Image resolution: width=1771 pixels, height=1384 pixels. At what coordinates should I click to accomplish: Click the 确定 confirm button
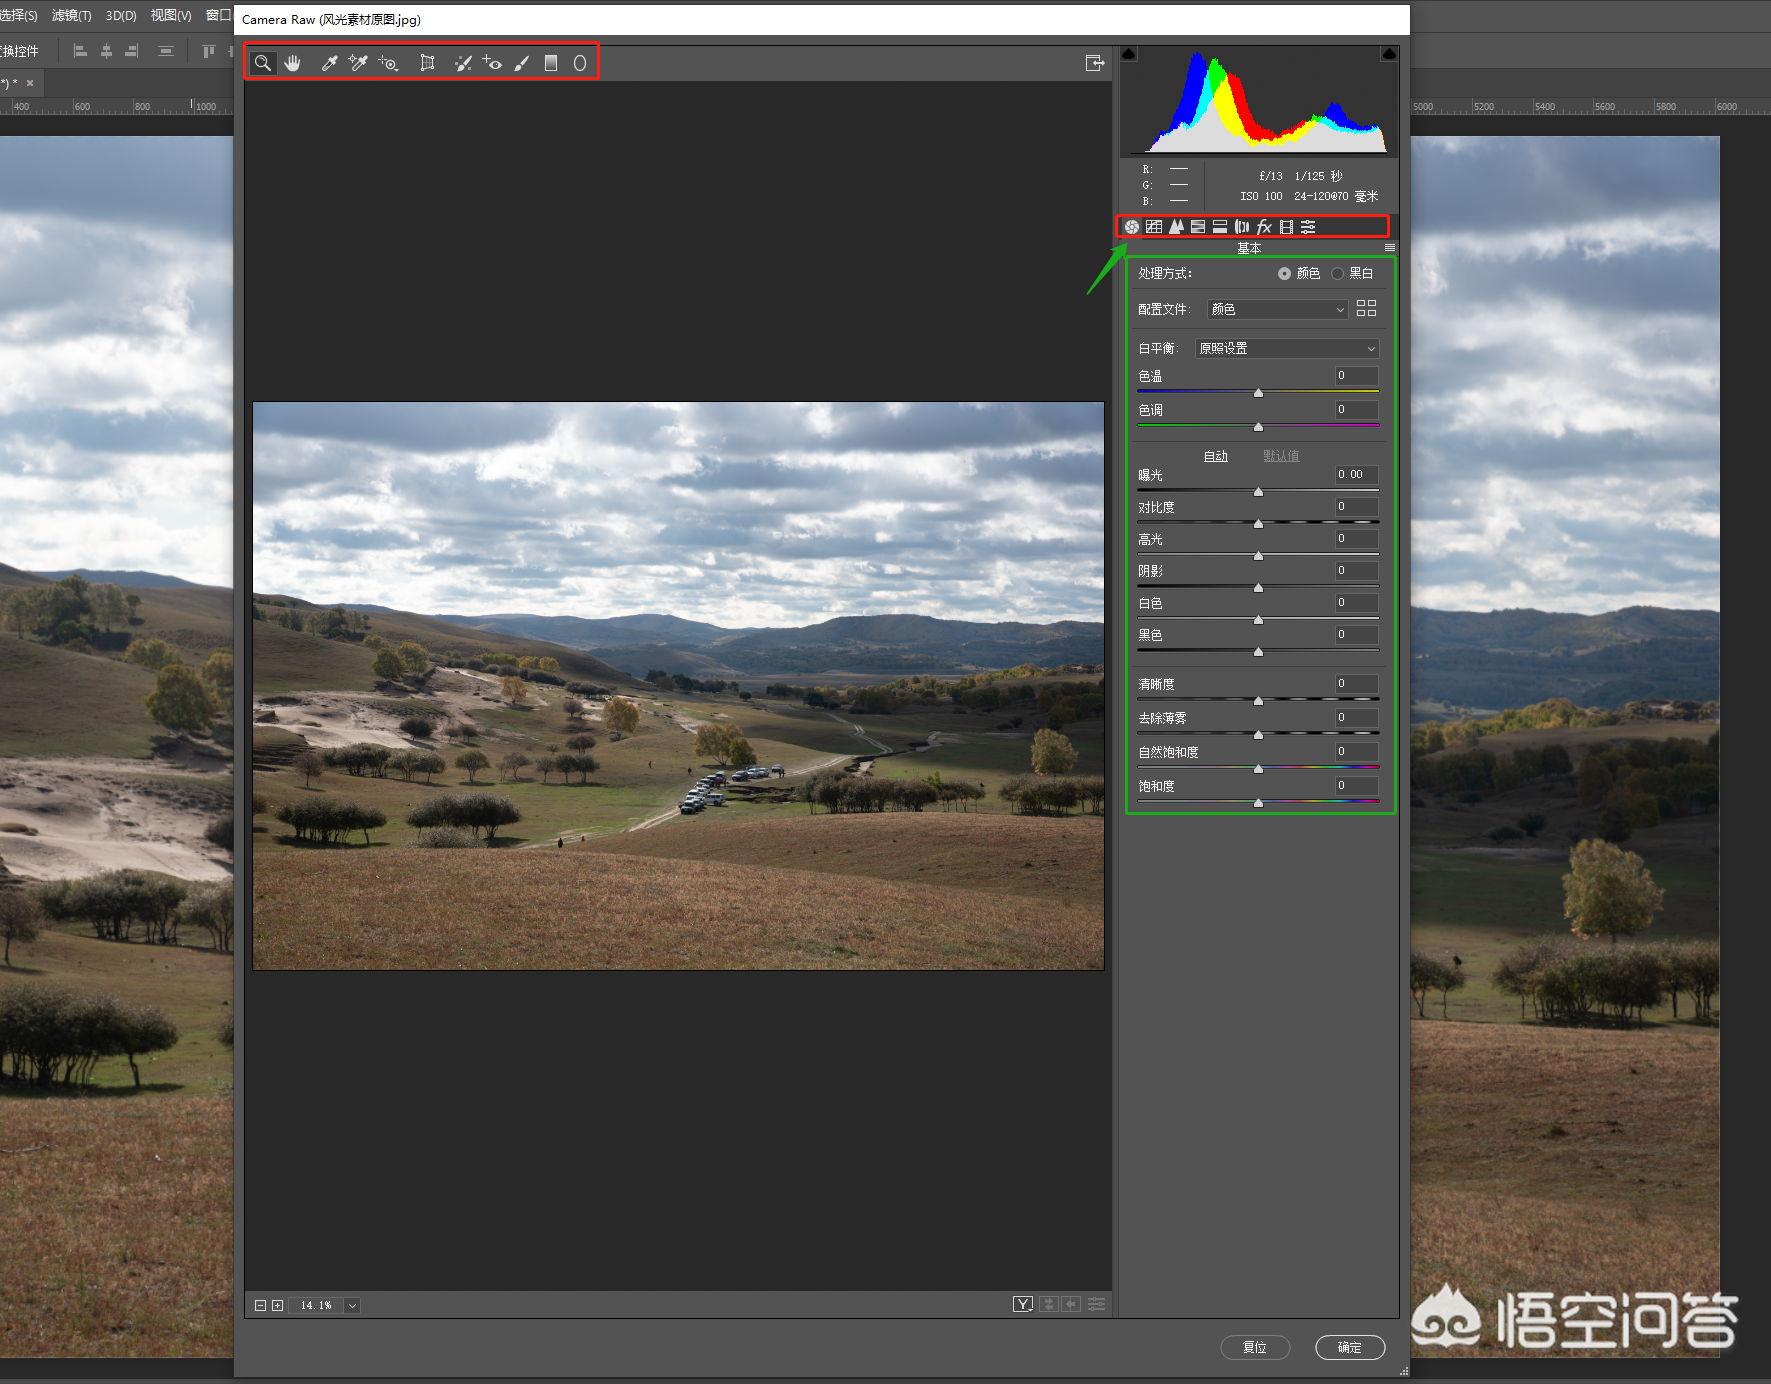pos(1349,1347)
